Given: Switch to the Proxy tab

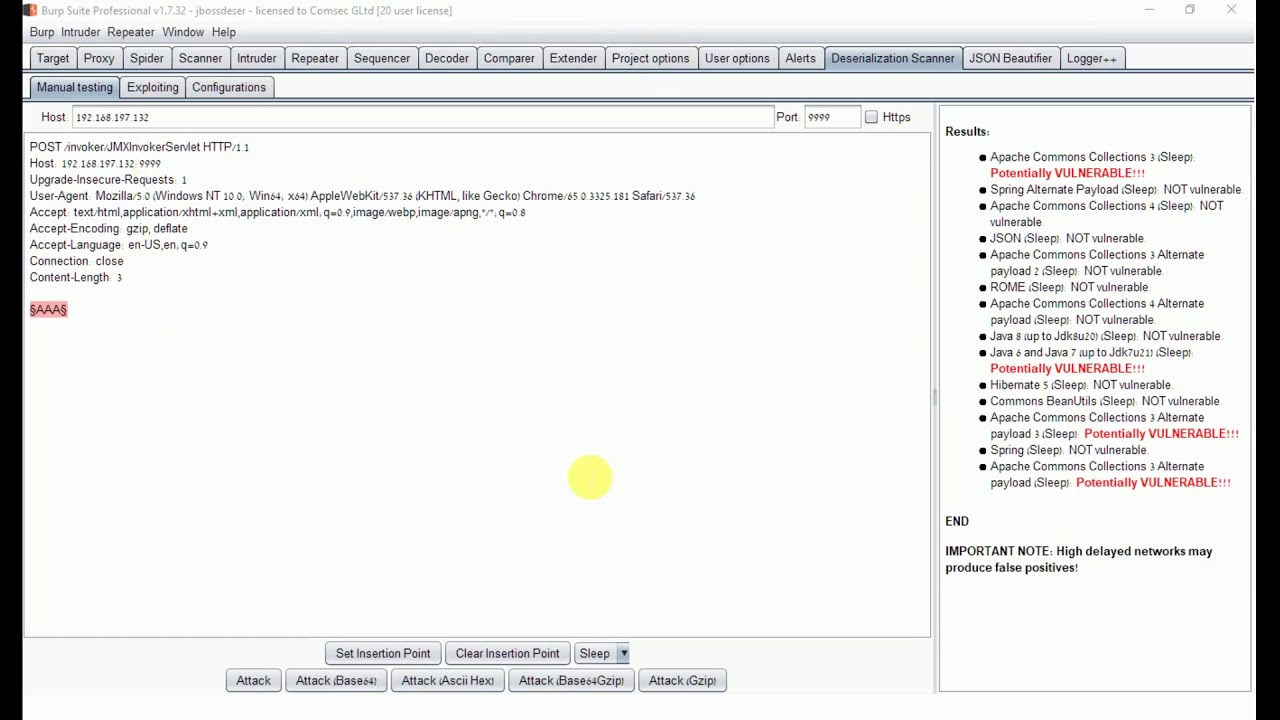Looking at the screenshot, I should pyautogui.click(x=99, y=58).
